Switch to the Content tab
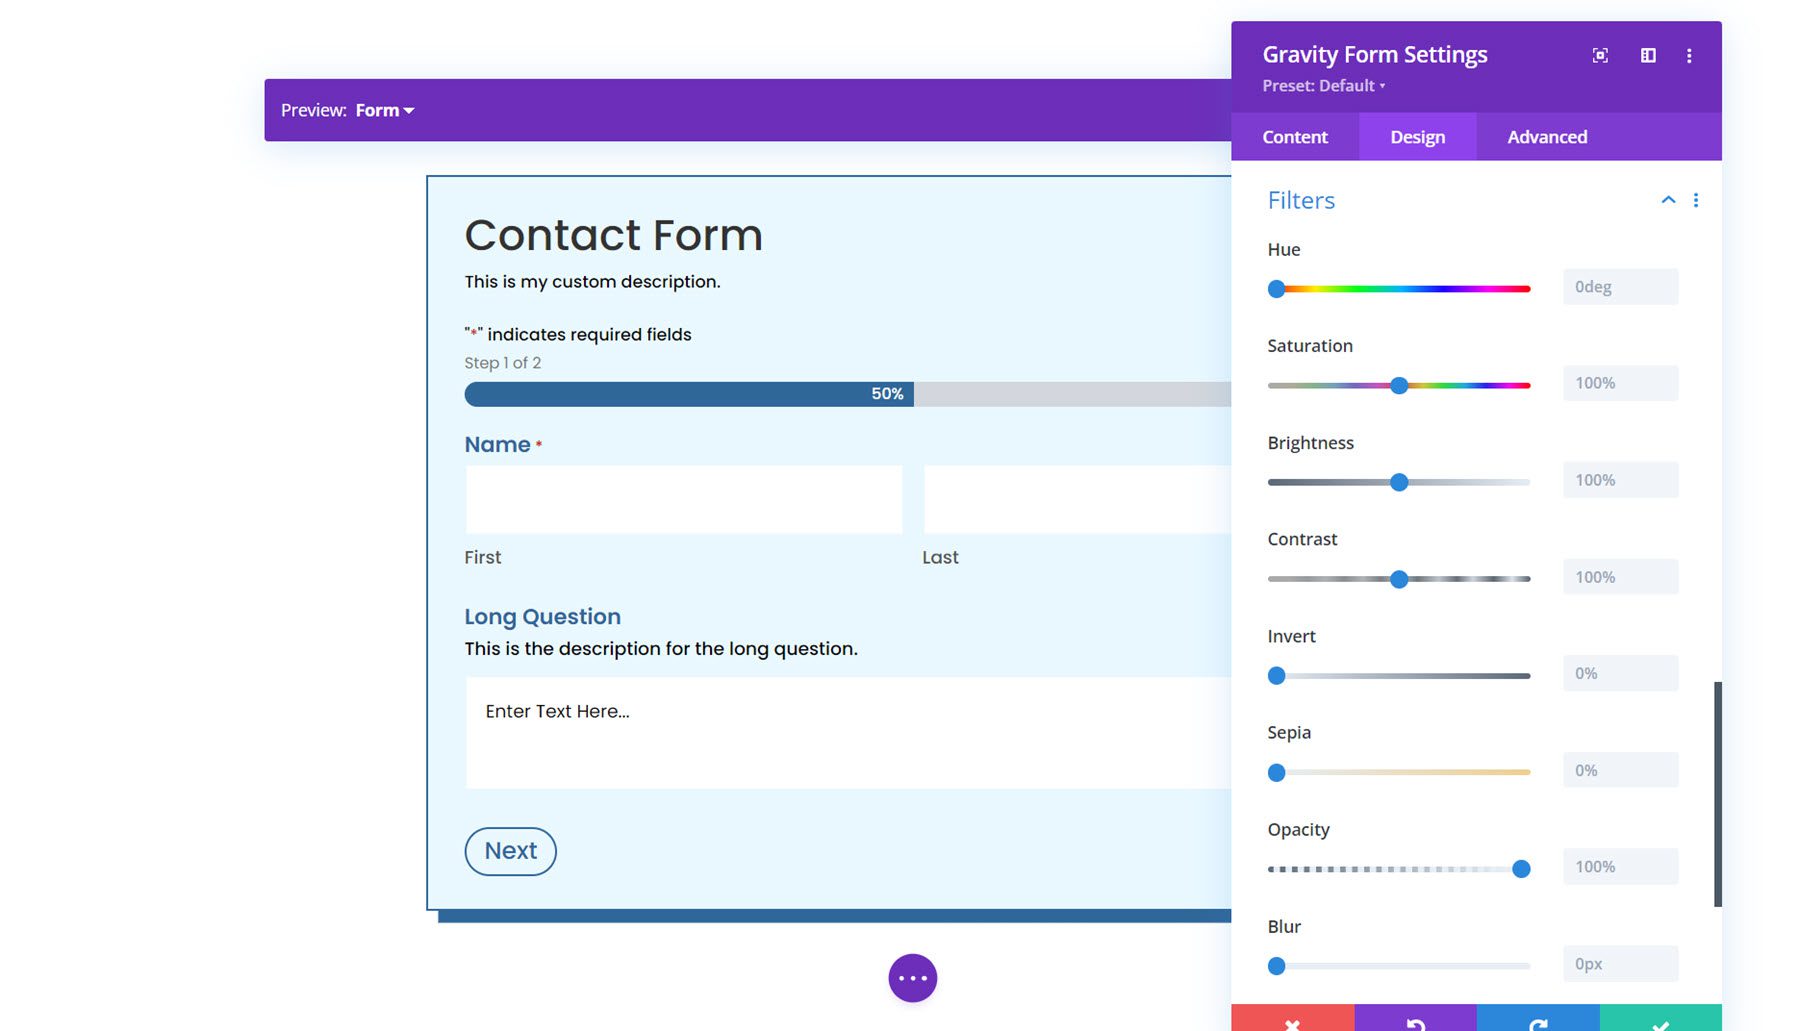Image resolution: width=1800 pixels, height=1031 pixels. [x=1295, y=137]
